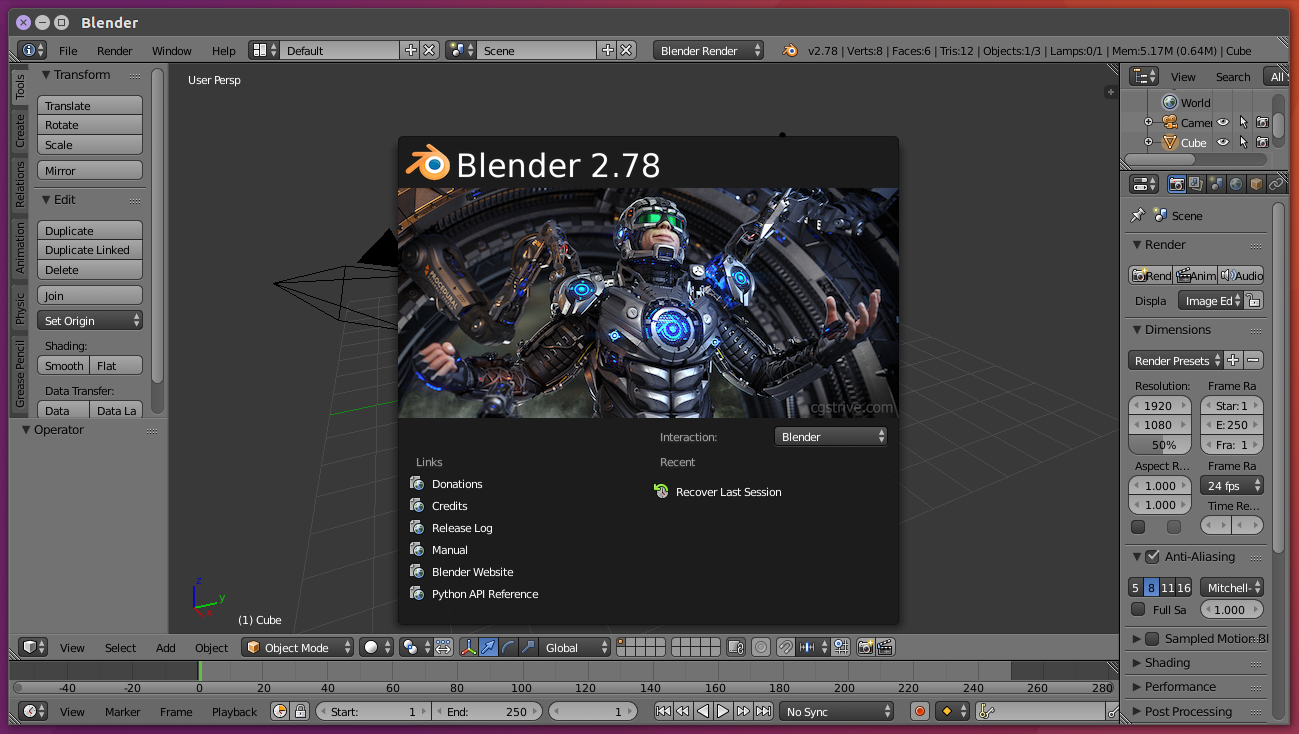The height and width of the screenshot is (734, 1299).
Task: Open the Blender Render engine dropdown
Action: [x=709, y=50]
